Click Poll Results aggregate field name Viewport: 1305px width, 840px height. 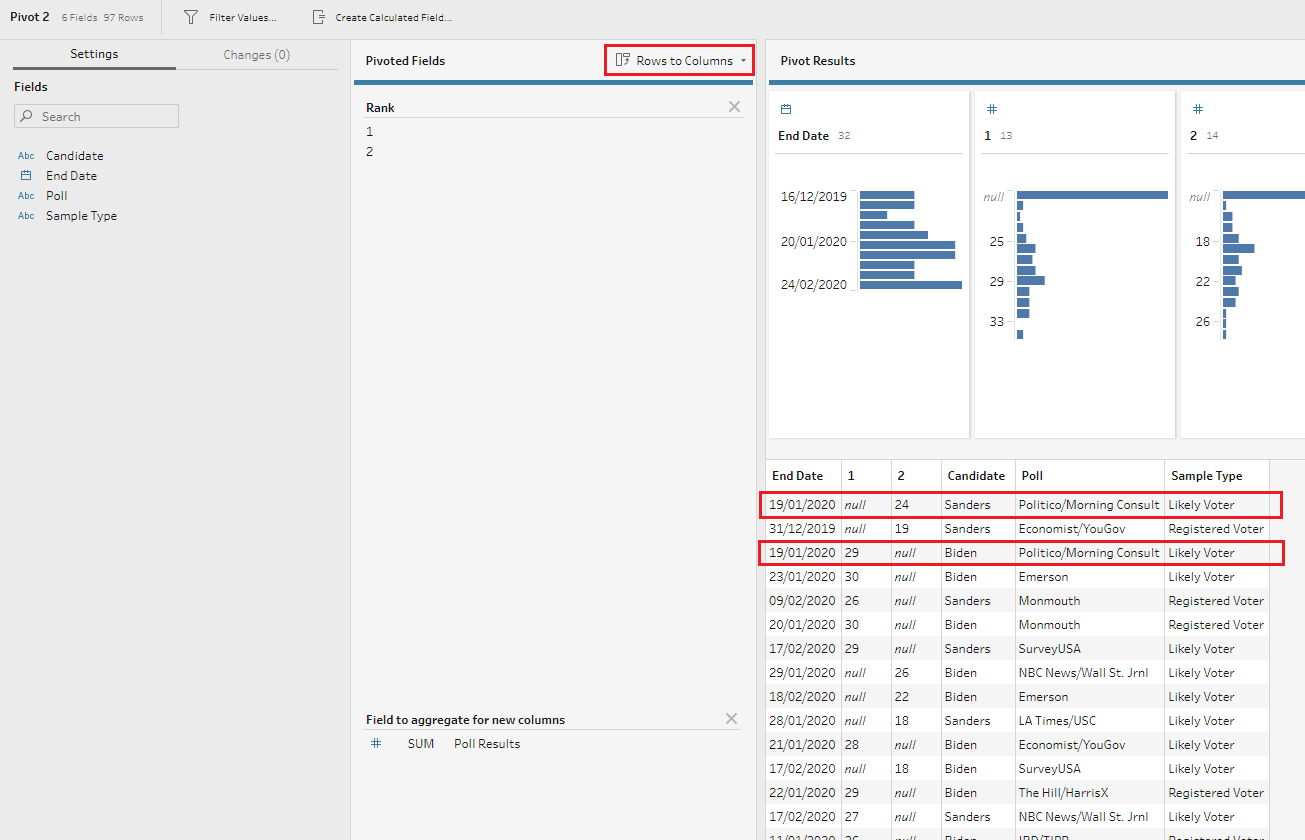pos(487,744)
